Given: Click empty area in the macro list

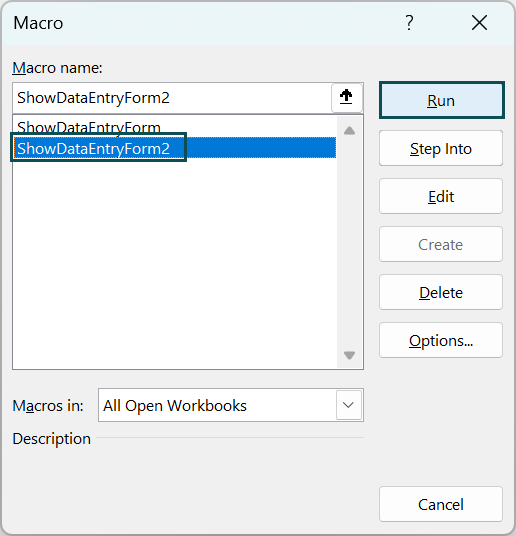Looking at the screenshot, I should coord(174,263).
